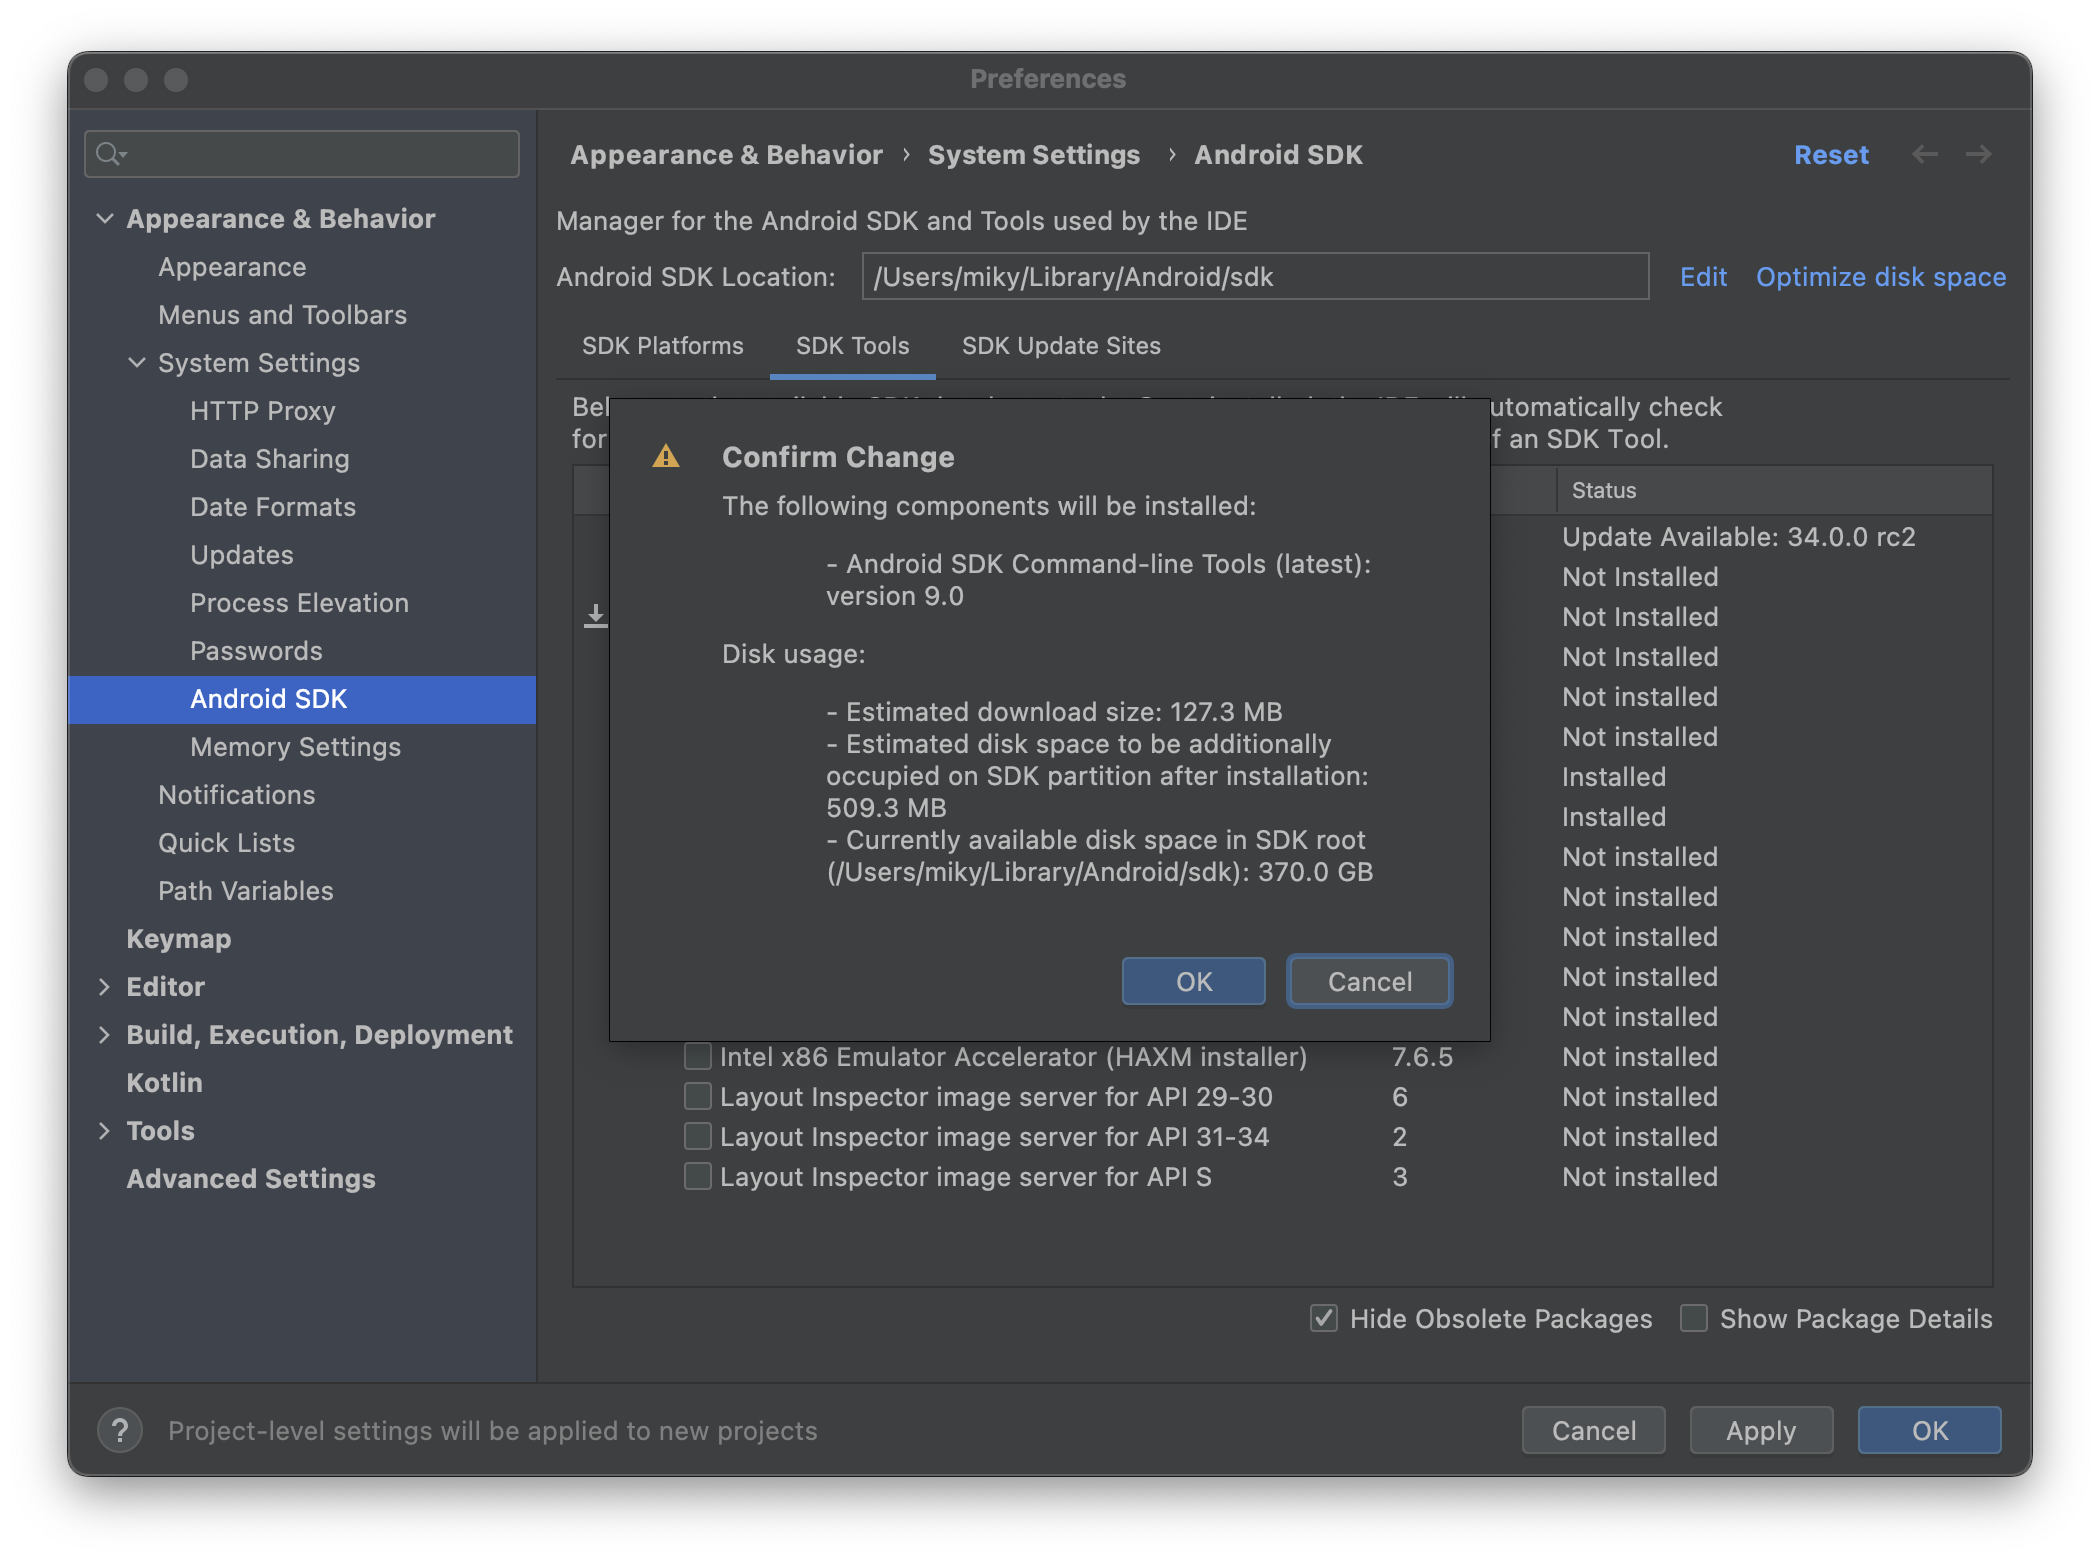The width and height of the screenshot is (2100, 1560).
Task: Collapse the Appearance & Behavior section
Action: click(x=105, y=218)
